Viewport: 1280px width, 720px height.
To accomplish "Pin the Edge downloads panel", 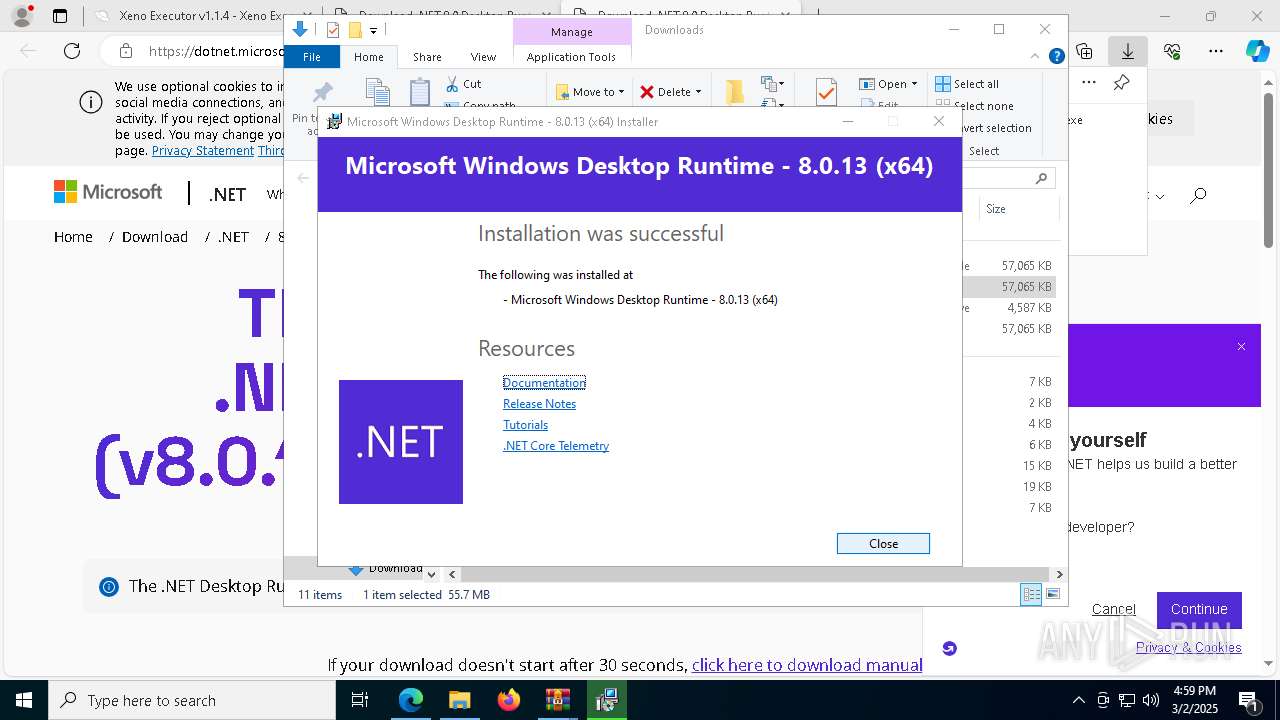I will [1122, 83].
